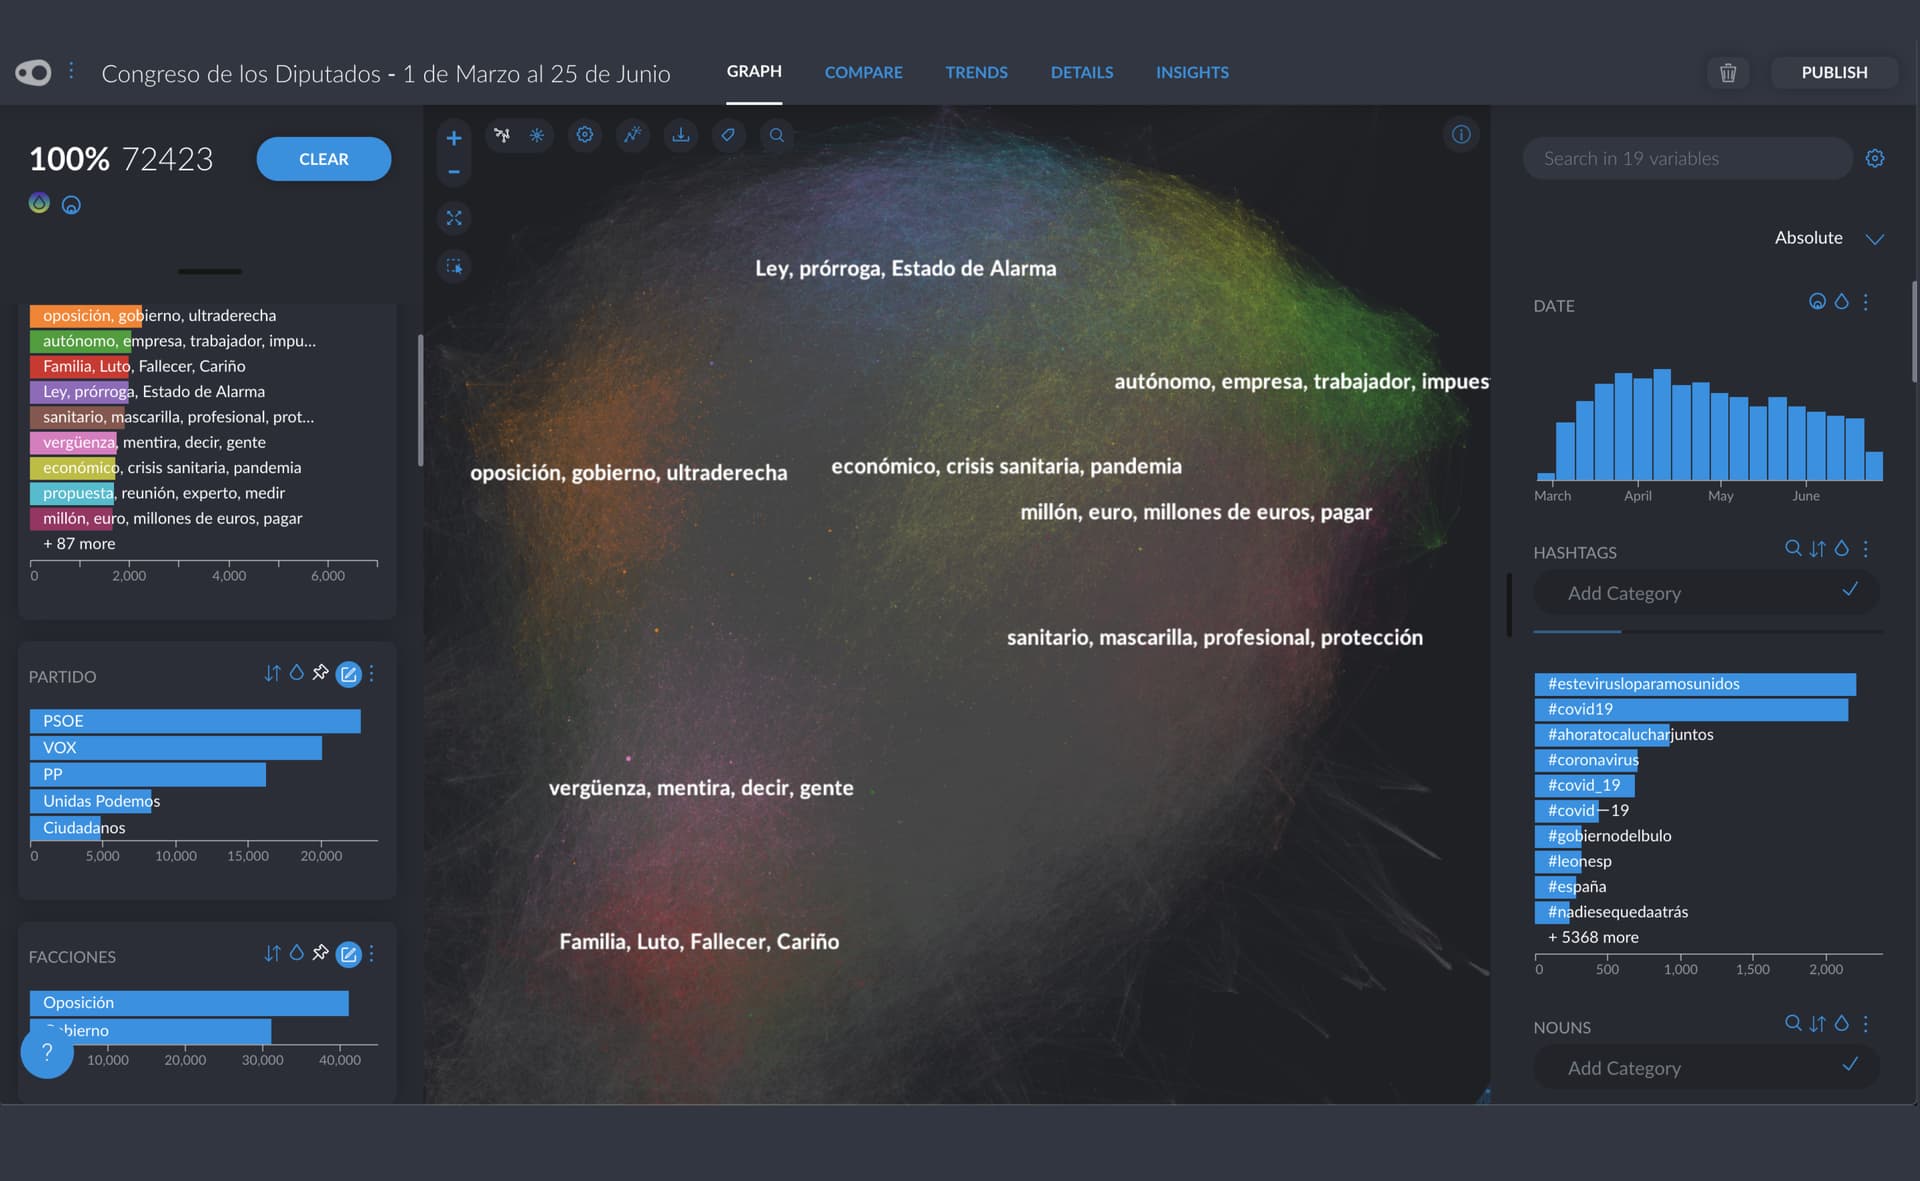Toggle the PARTIDO pin icon
1920x1181 pixels.
[x=320, y=673]
